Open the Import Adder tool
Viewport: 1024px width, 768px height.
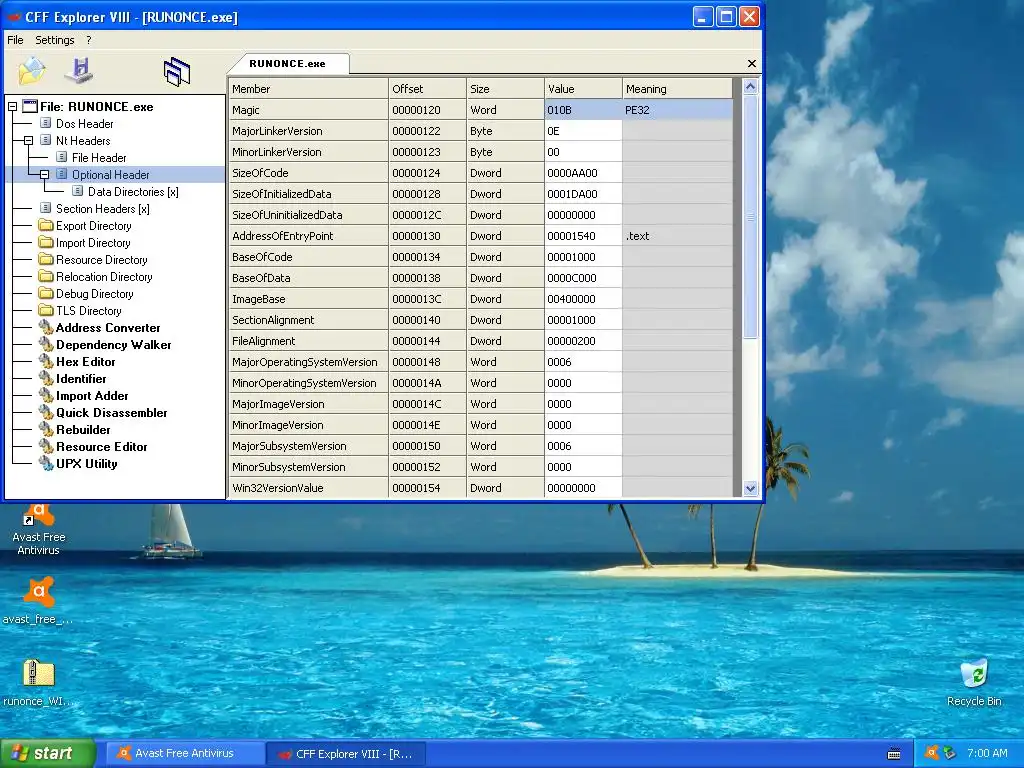[x=91, y=395]
